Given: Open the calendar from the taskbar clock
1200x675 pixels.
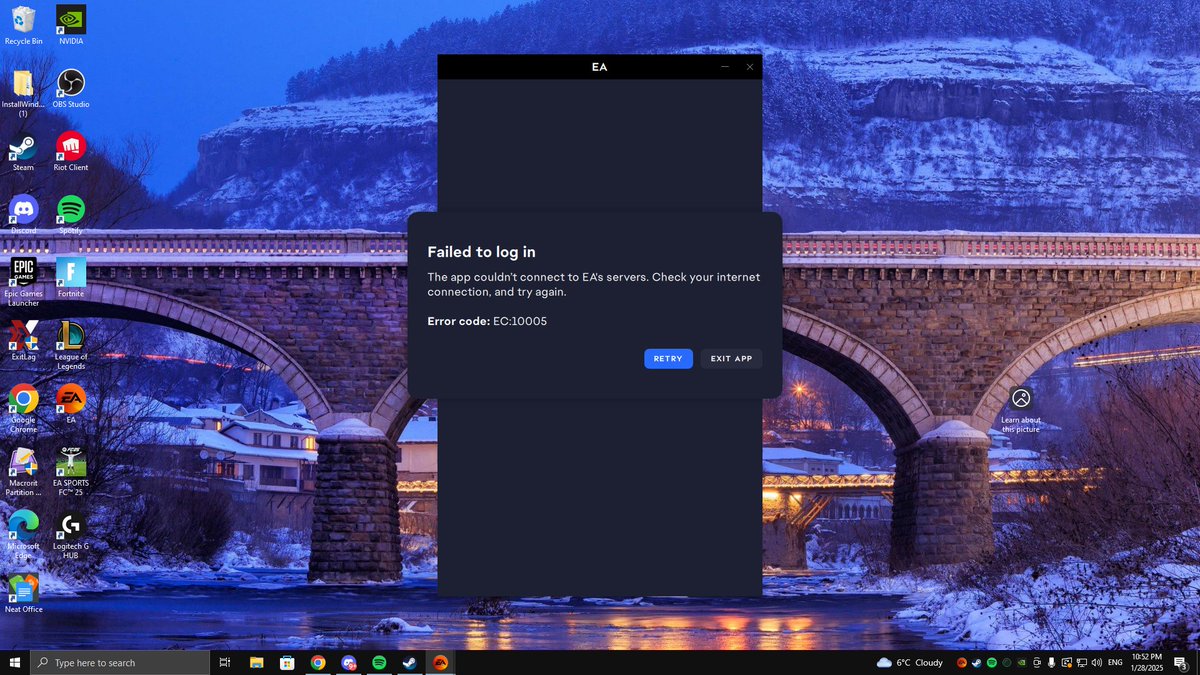Looking at the screenshot, I should click(1147, 662).
